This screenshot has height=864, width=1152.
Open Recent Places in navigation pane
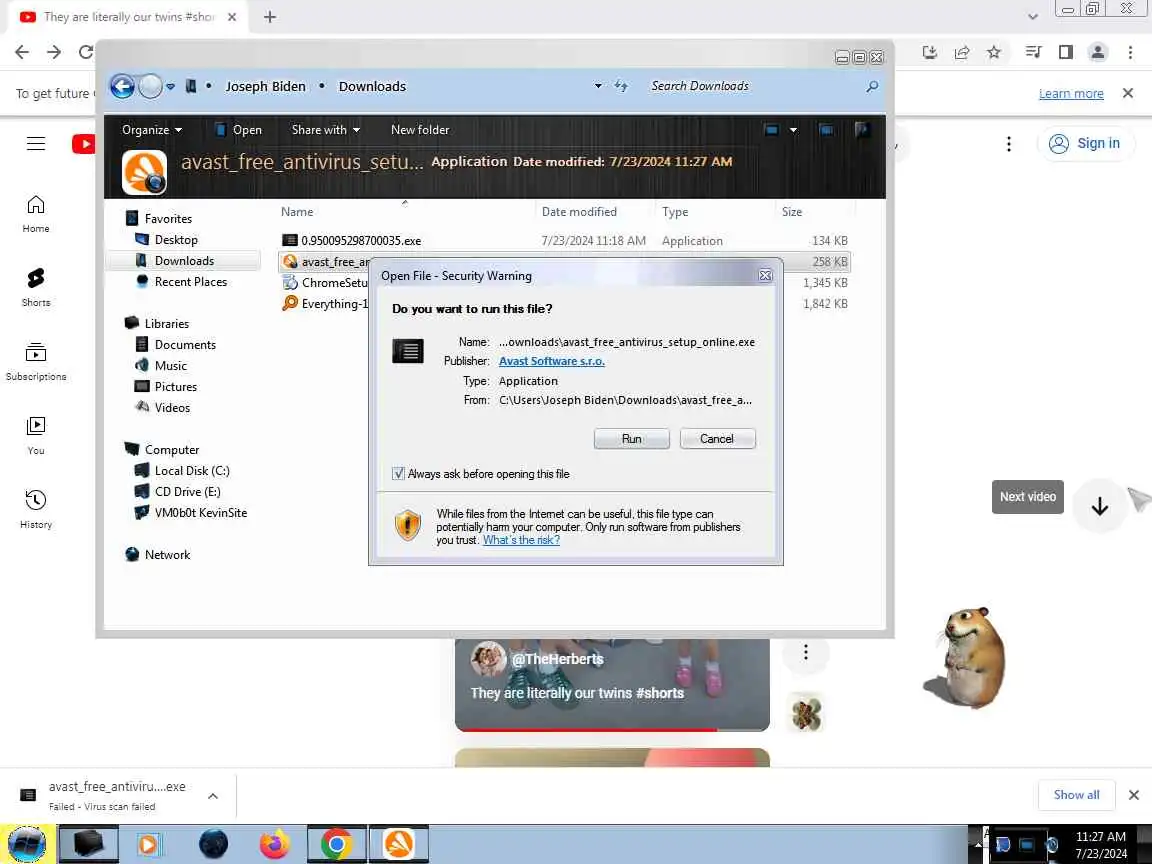tap(190, 282)
